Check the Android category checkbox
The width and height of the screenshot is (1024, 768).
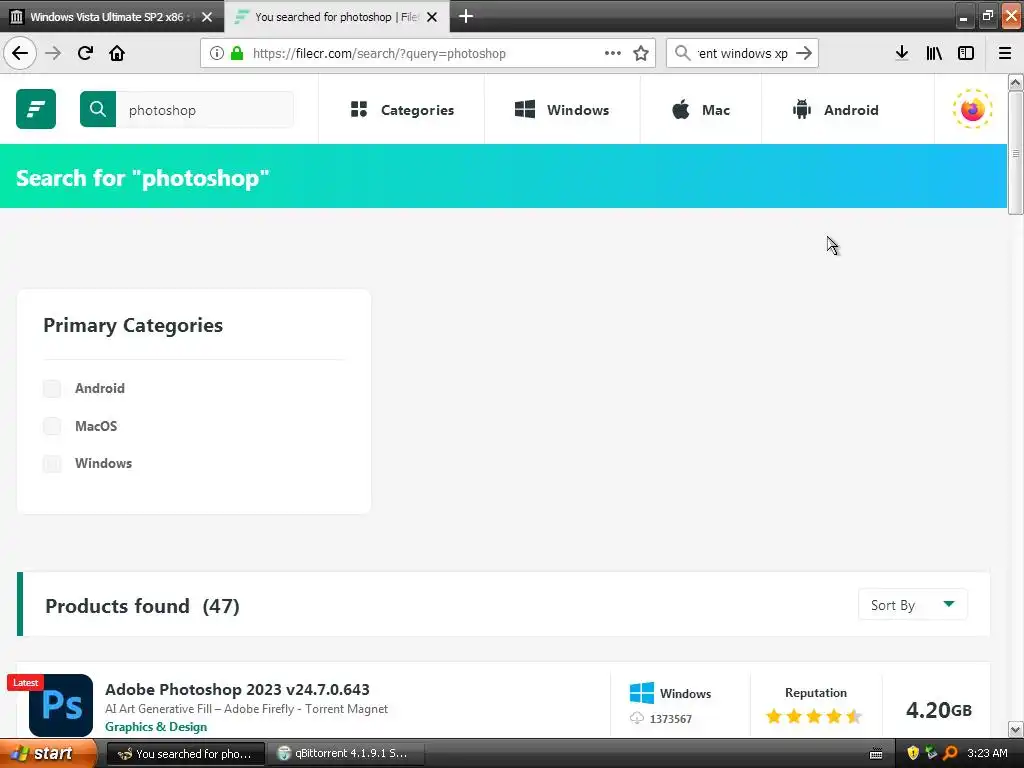tap(52, 389)
